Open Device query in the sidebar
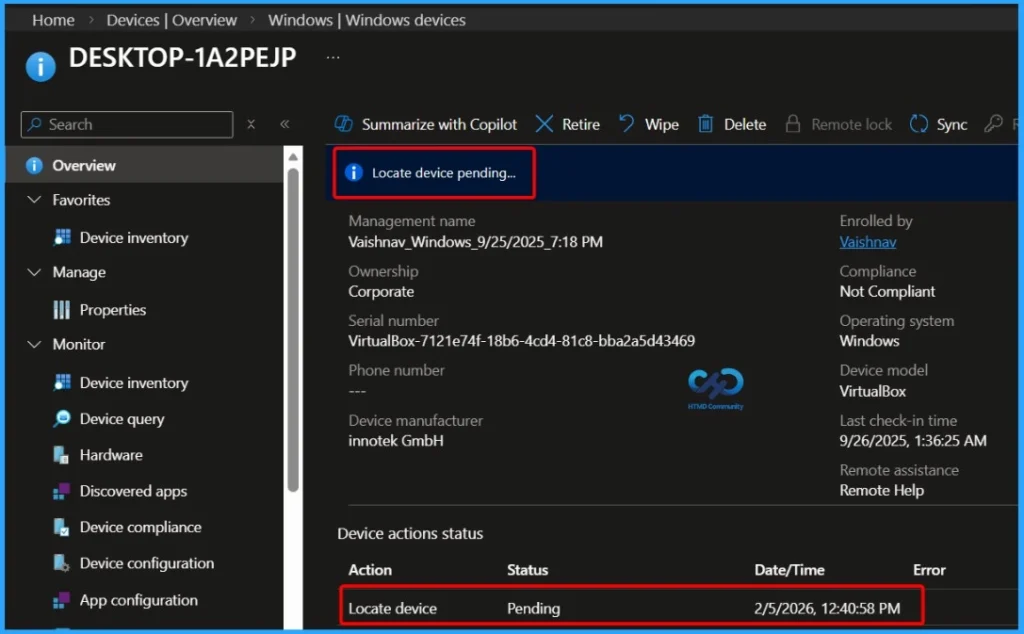The image size is (1024, 634). tap(121, 418)
